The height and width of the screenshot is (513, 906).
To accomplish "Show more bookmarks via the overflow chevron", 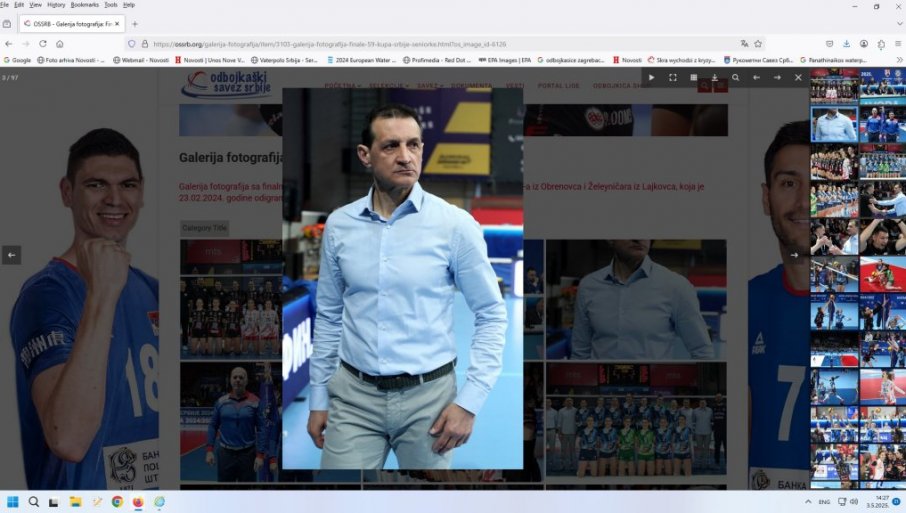I will pos(899,60).
